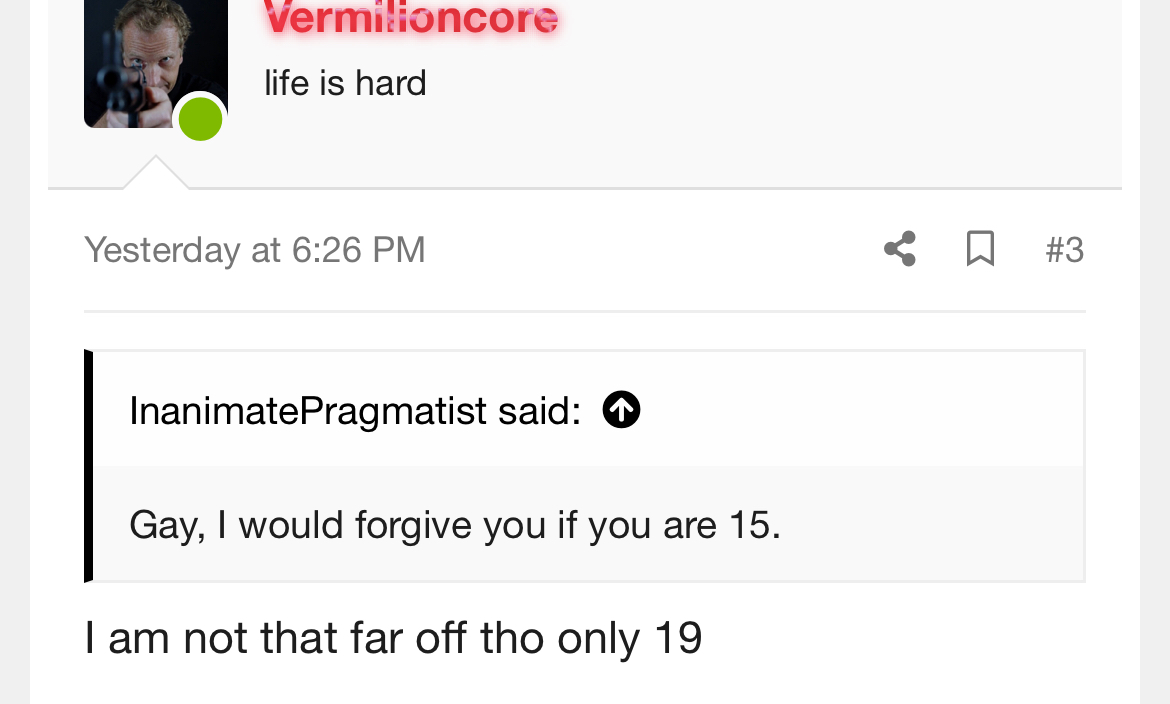Open Vermilioncore's avatar picture
This screenshot has width=1170, height=704.
(x=156, y=63)
